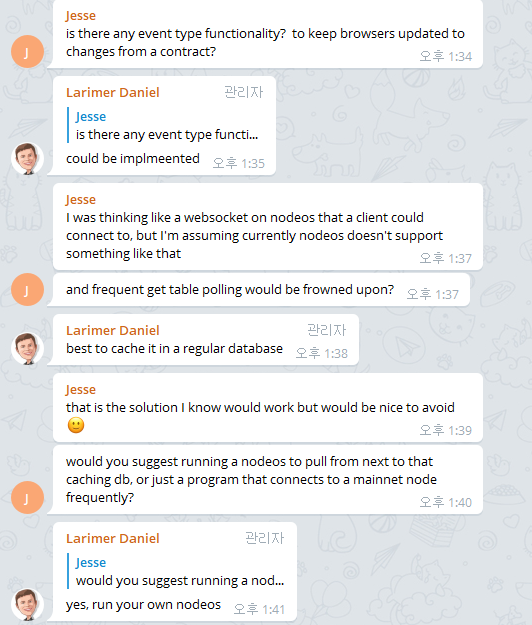Click the smiley emoji in Jesse's message
Screen dimensions: 532x625
click(76, 425)
